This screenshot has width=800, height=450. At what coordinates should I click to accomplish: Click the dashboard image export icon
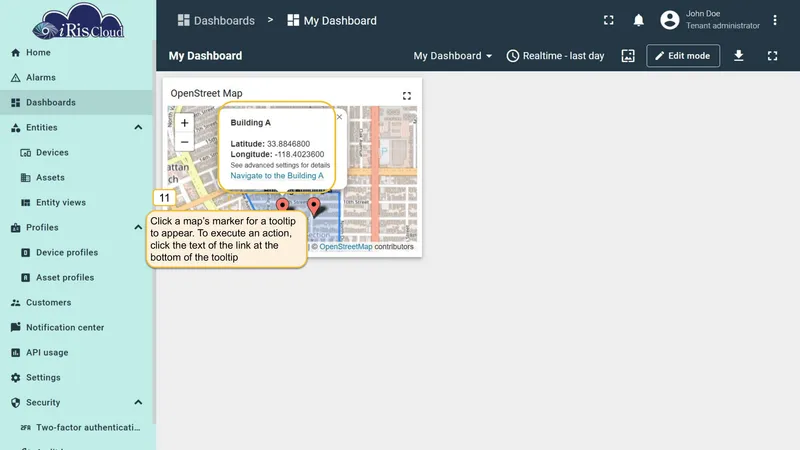click(x=628, y=56)
